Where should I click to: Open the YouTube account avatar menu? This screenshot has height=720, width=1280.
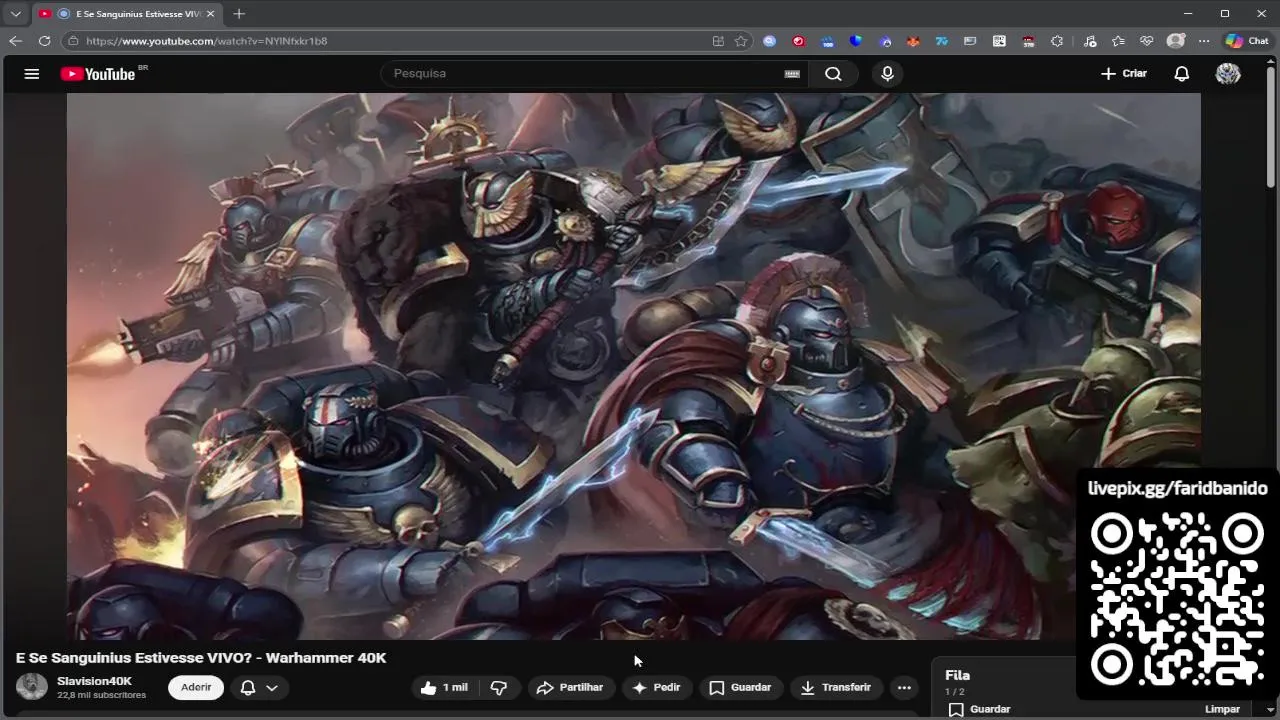pyautogui.click(x=1228, y=74)
